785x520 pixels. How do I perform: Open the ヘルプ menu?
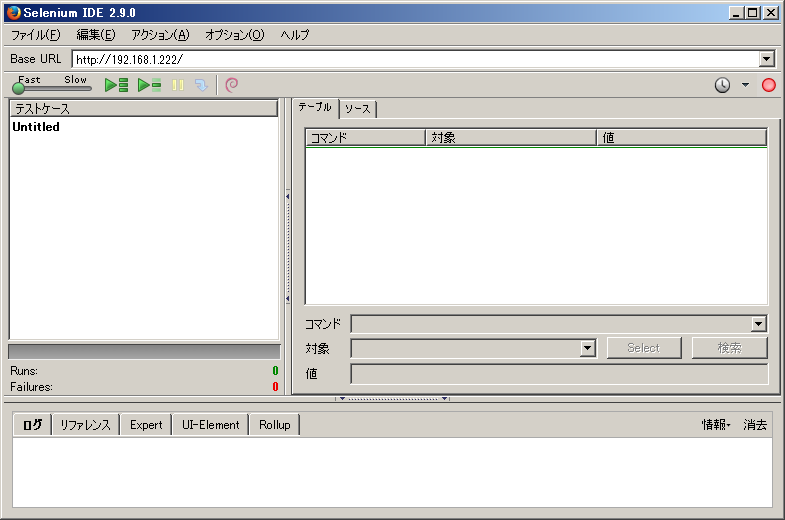coord(294,35)
